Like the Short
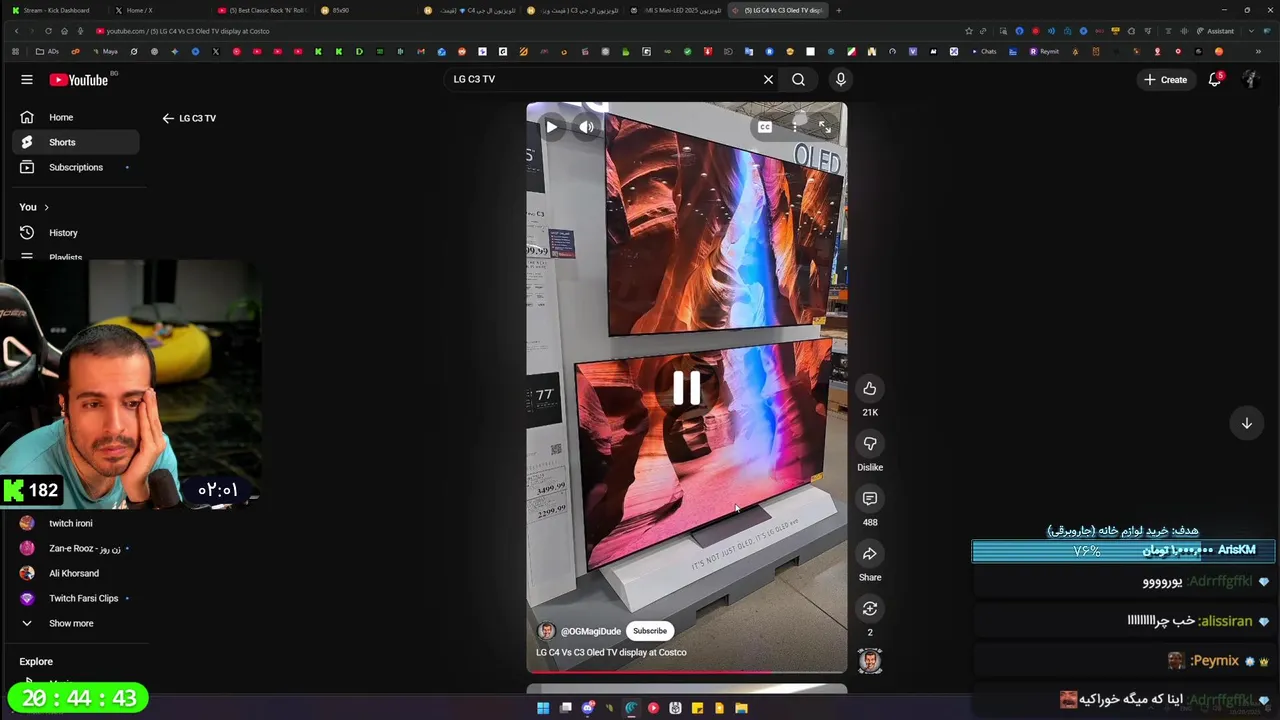This screenshot has width=1280, height=720. tap(870, 389)
